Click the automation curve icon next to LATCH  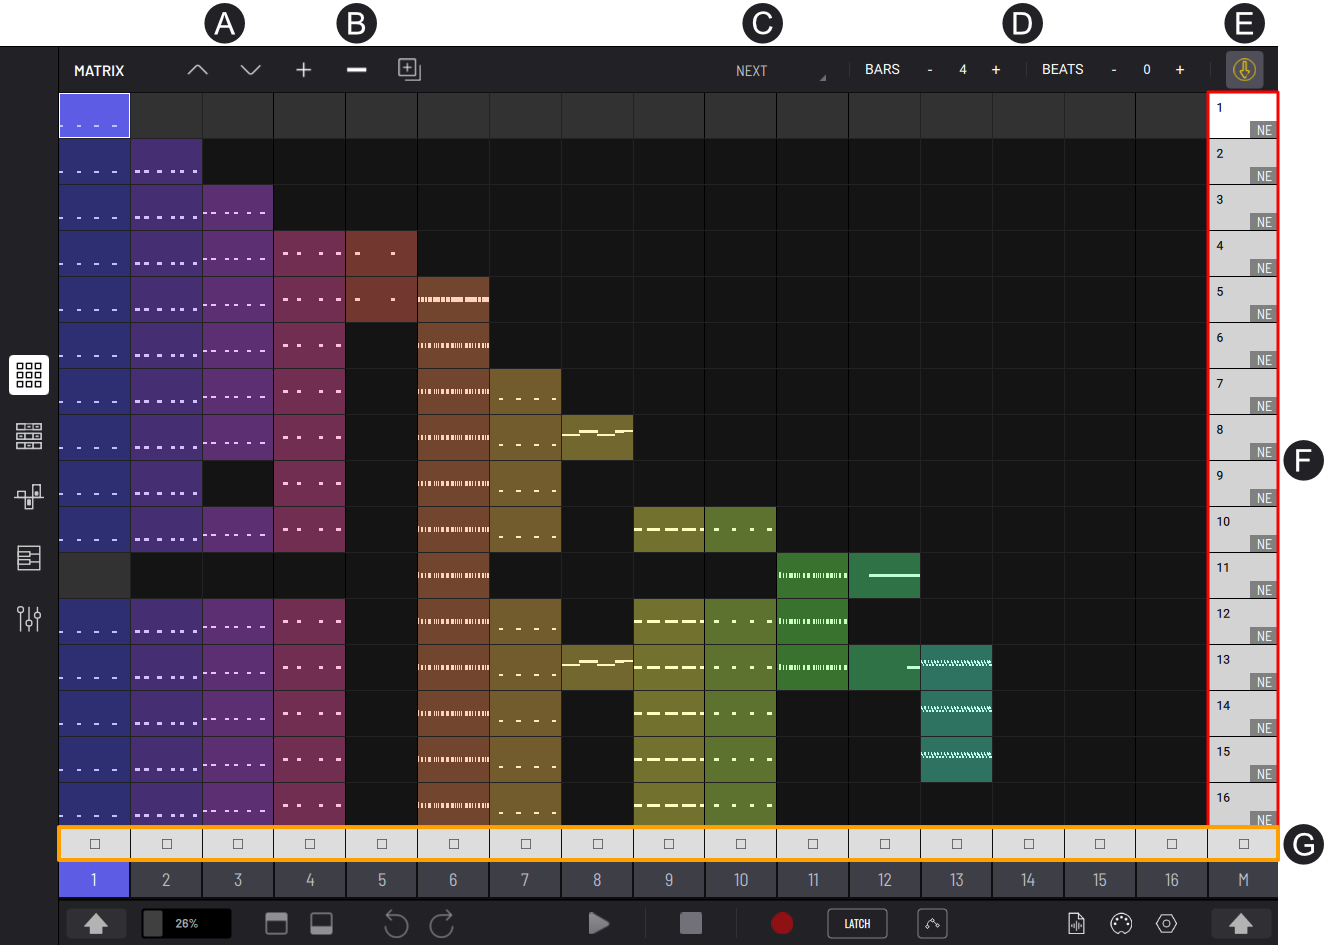(932, 923)
